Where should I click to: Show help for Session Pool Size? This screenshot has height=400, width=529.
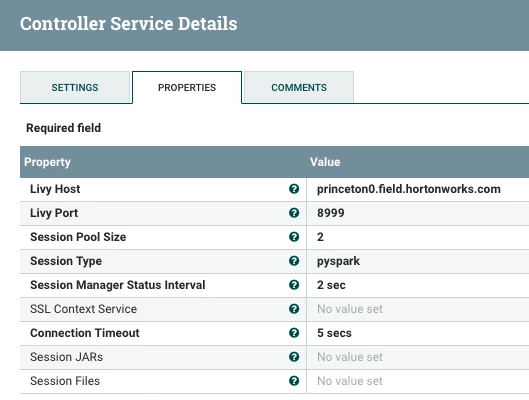point(294,237)
